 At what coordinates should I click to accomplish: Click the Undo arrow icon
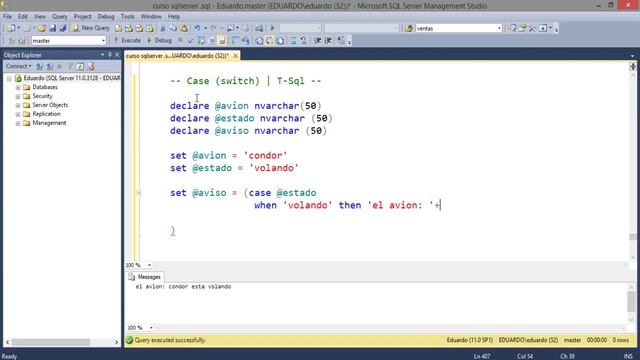[x=197, y=28]
